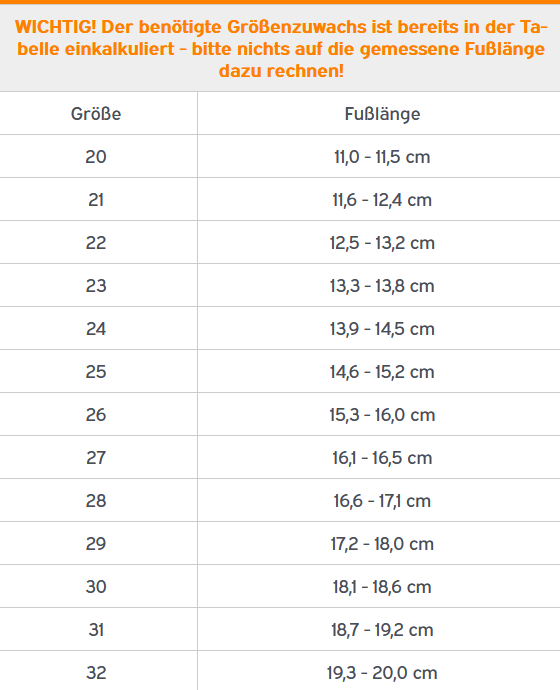Image resolution: width=560 pixels, height=690 pixels.
Task: Click the orange WICHTIG warning notice
Action: (x=281, y=48)
